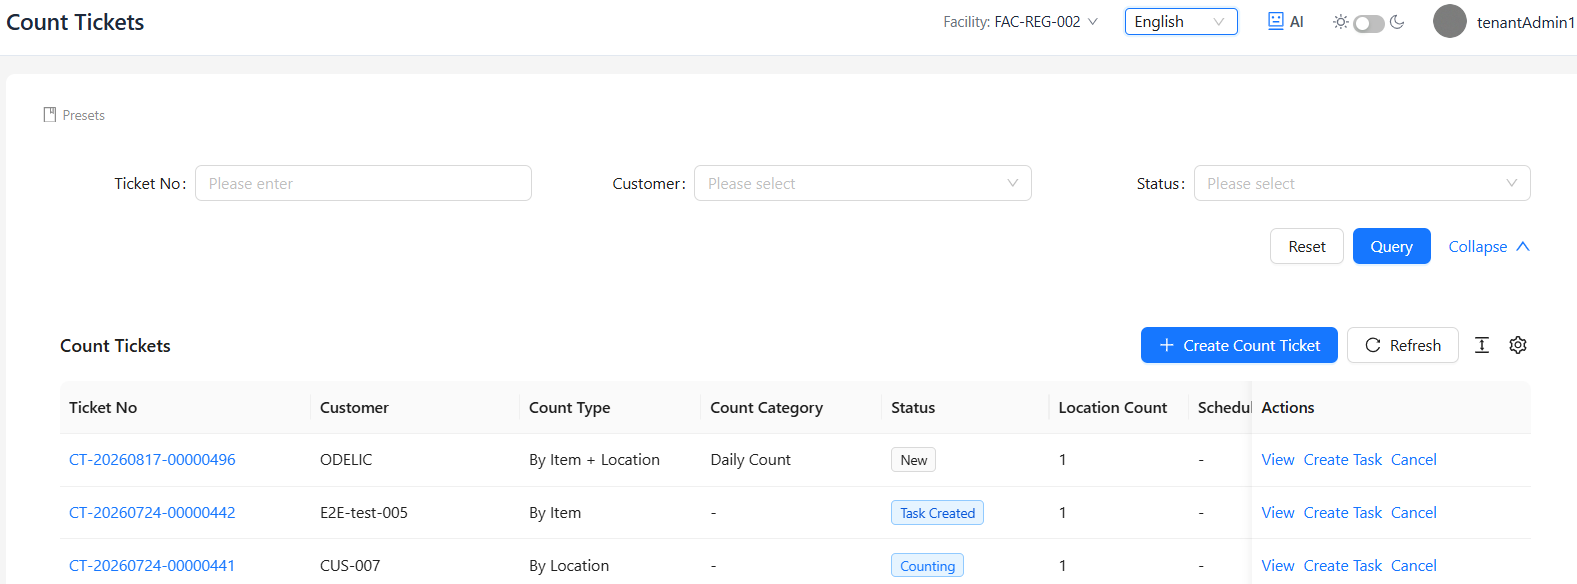This screenshot has height=584, width=1577.
Task: Open the Status filter dropdown
Action: point(1362,183)
